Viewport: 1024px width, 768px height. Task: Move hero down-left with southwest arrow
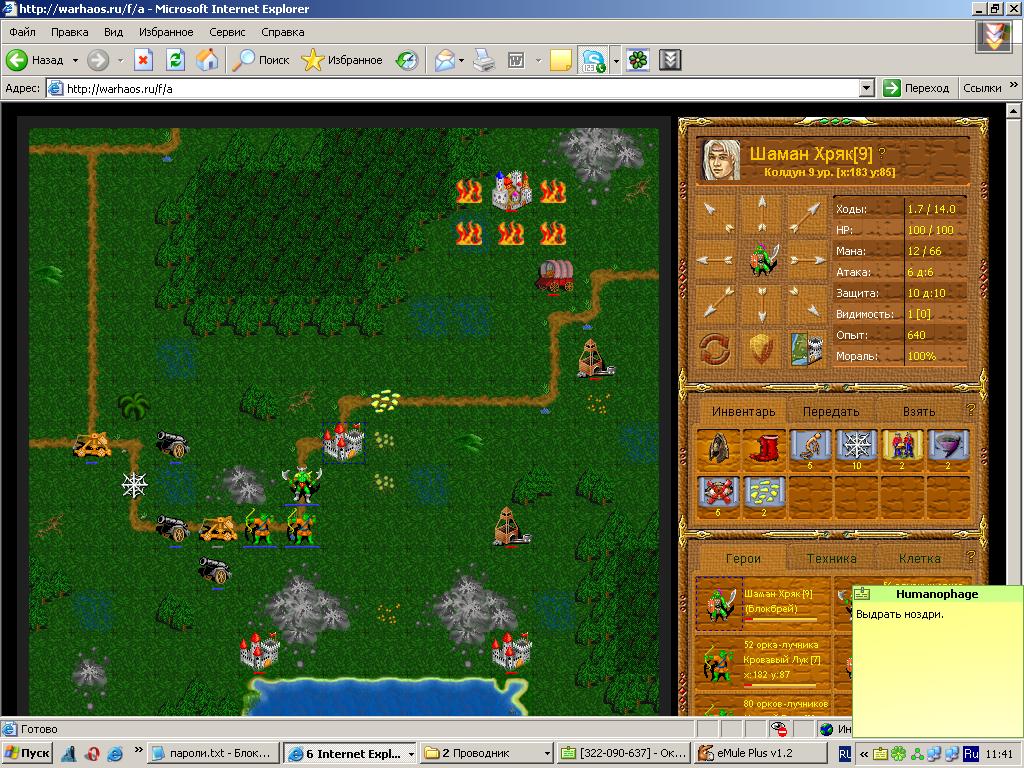point(717,304)
